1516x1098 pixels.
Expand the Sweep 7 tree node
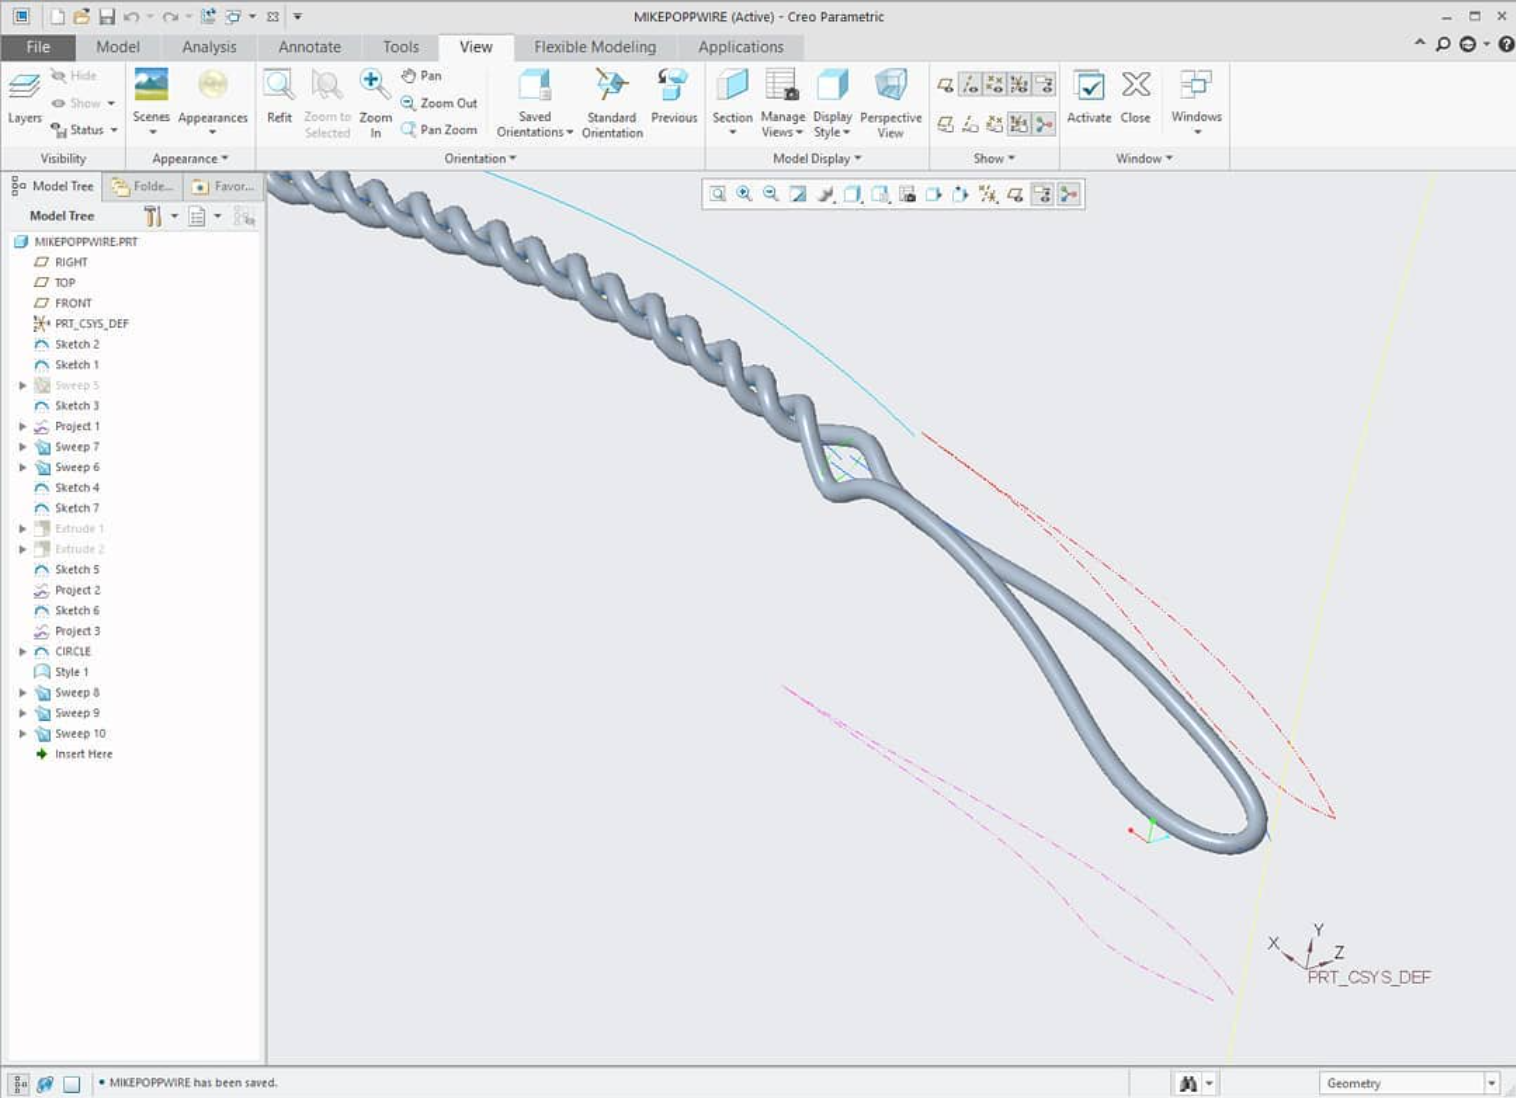pyautogui.click(x=23, y=446)
